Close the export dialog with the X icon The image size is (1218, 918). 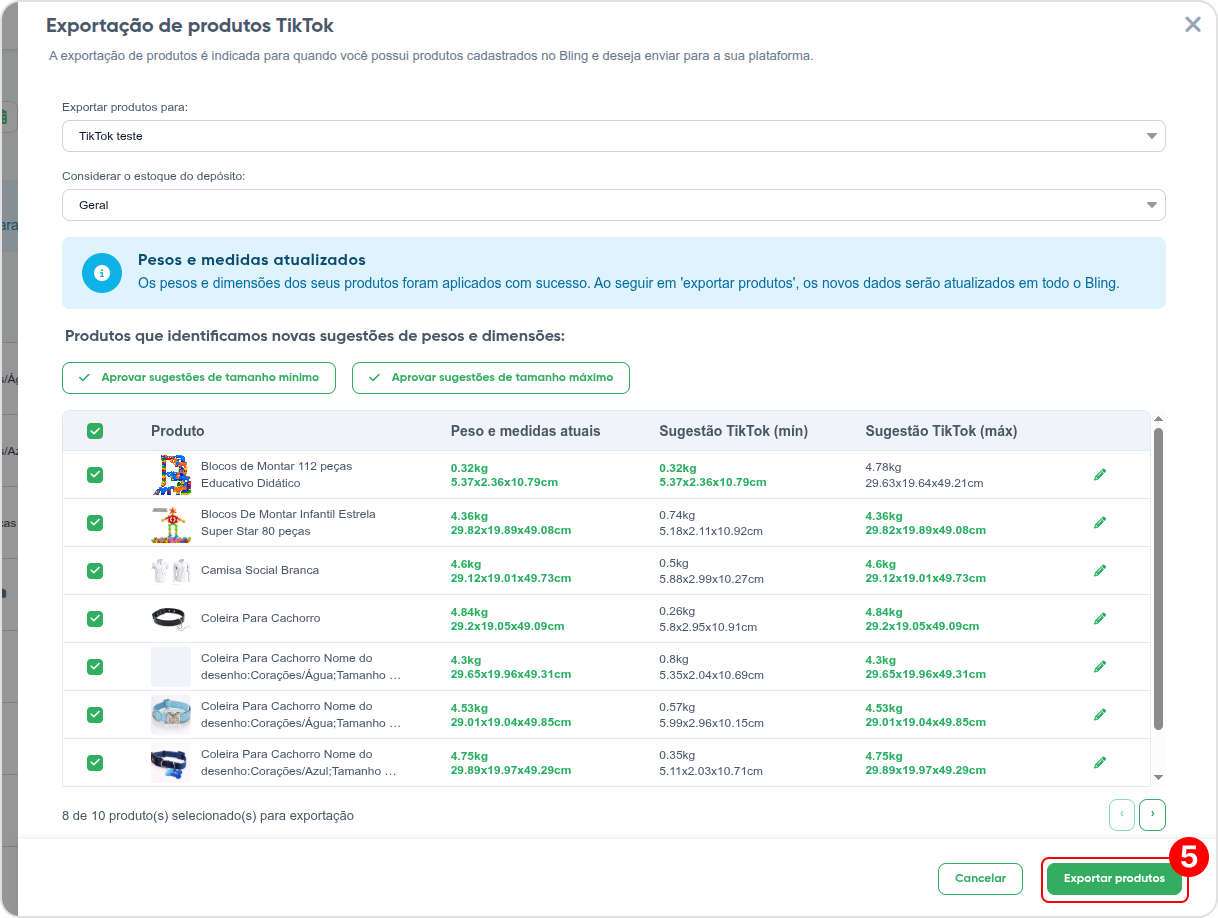coord(1192,25)
